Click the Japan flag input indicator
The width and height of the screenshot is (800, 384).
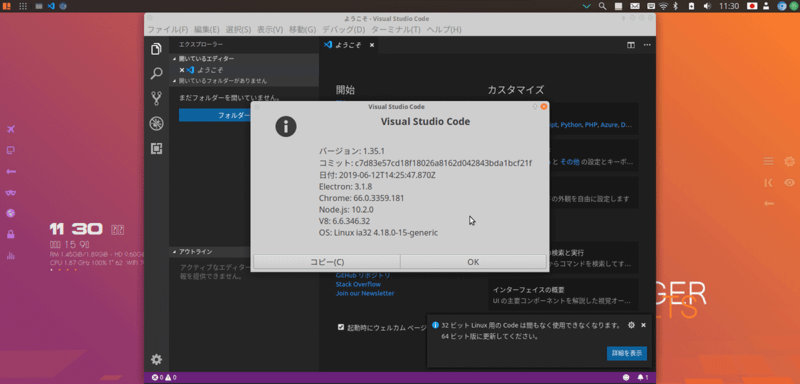752,6
